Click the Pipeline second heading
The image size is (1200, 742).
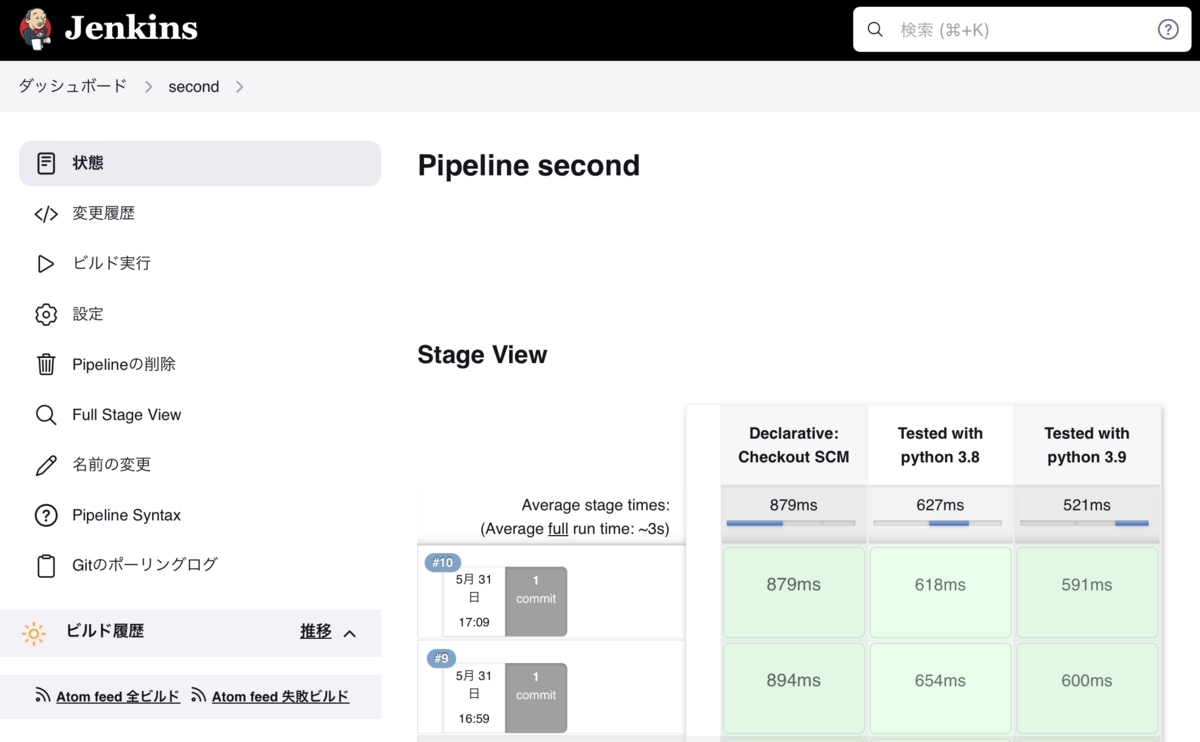click(528, 166)
